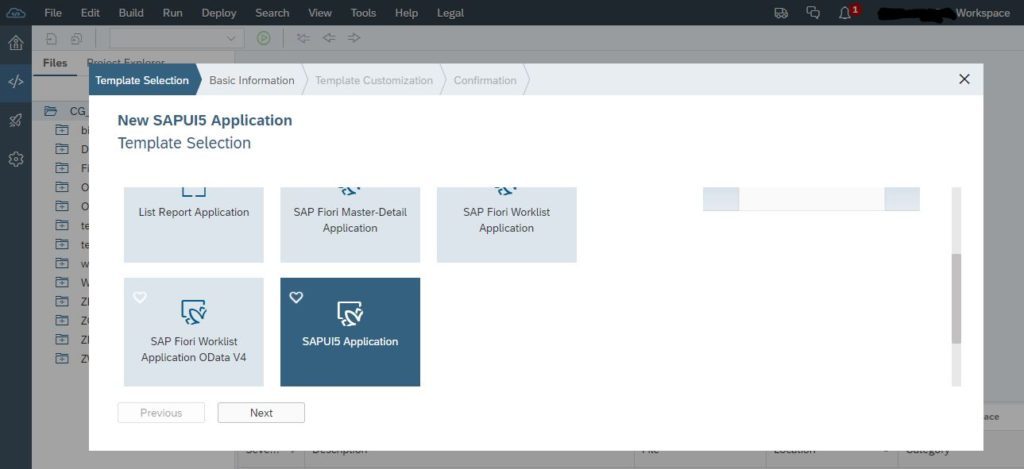Open the Home perspective in sidebar
The width and height of the screenshot is (1024, 469).
(16, 43)
